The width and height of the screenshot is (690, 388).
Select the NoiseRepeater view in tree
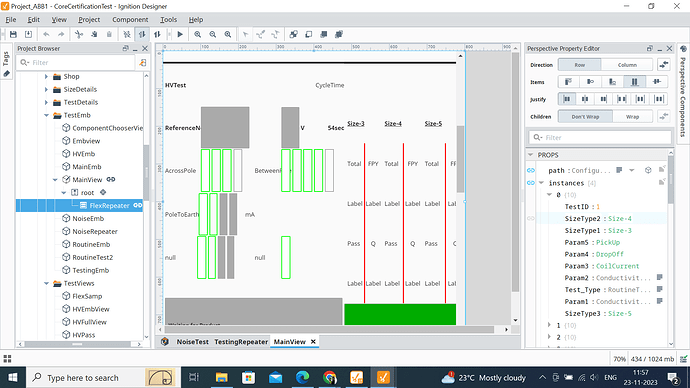coord(95,231)
